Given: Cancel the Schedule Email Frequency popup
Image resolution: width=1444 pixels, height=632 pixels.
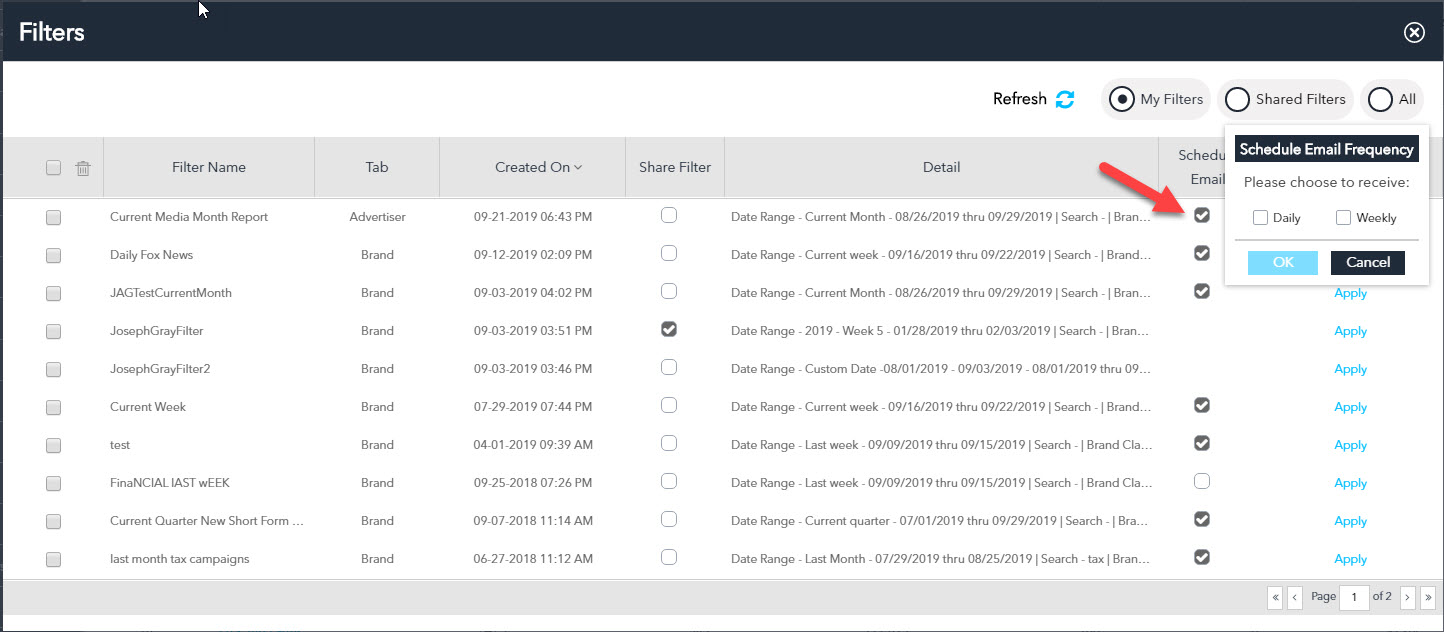Looking at the screenshot, I should pos(1367,262).
